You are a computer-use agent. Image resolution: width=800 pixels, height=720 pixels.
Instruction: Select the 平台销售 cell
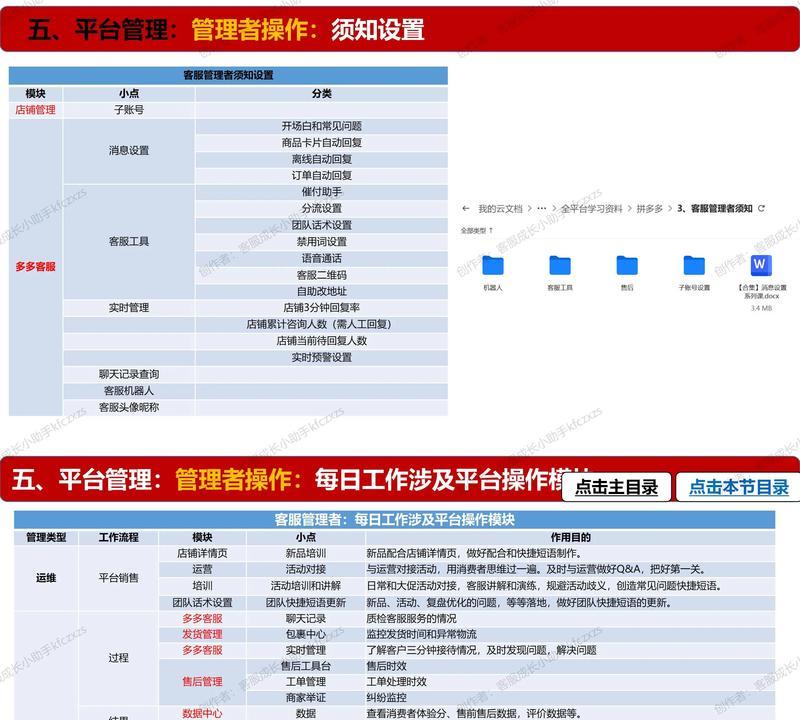pos(118,578)
